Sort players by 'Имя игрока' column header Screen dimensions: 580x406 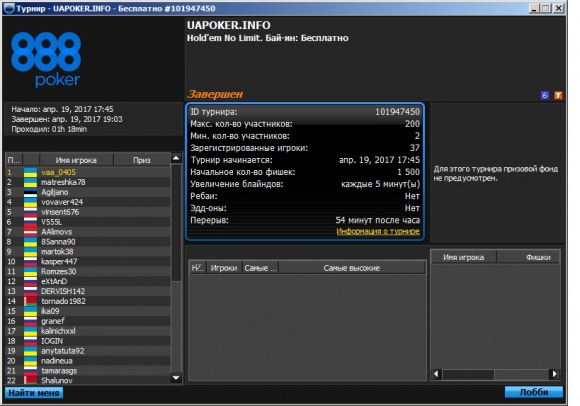coord(76,160)
